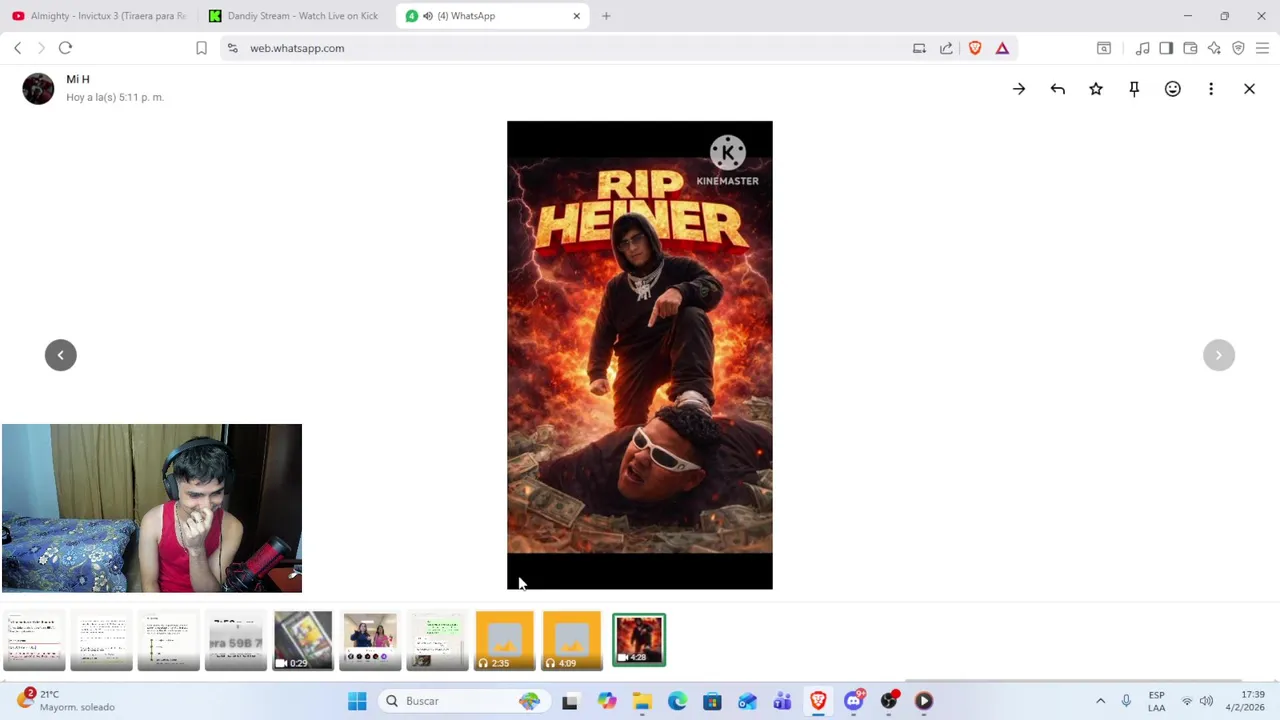Pin this message with the pin icon
1280x720 pixels.
coord(1134,89)
